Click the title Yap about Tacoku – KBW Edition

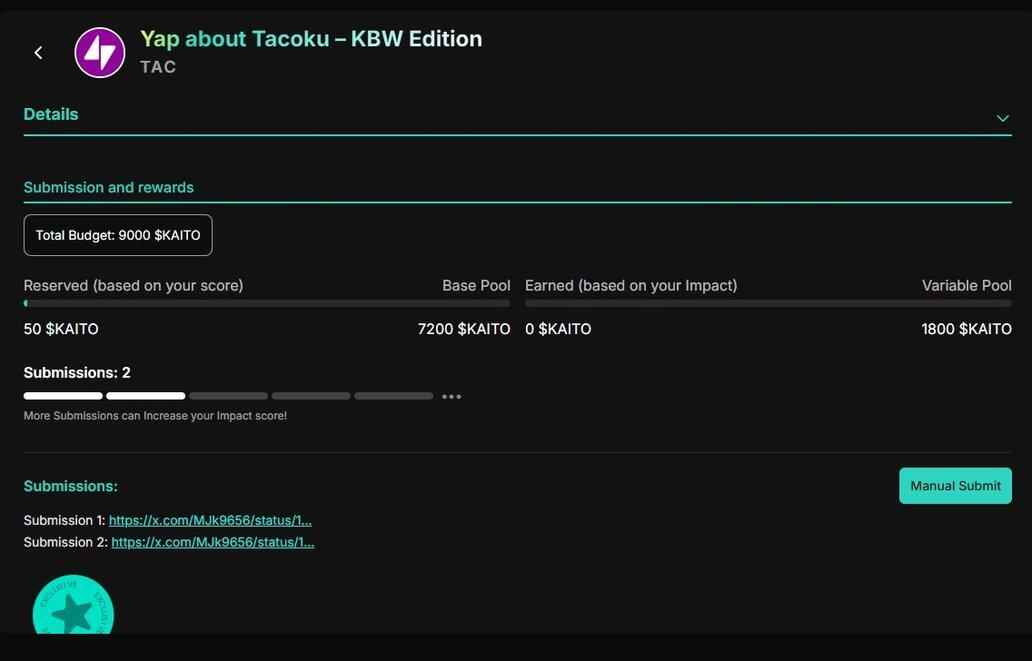coord(311,39)
